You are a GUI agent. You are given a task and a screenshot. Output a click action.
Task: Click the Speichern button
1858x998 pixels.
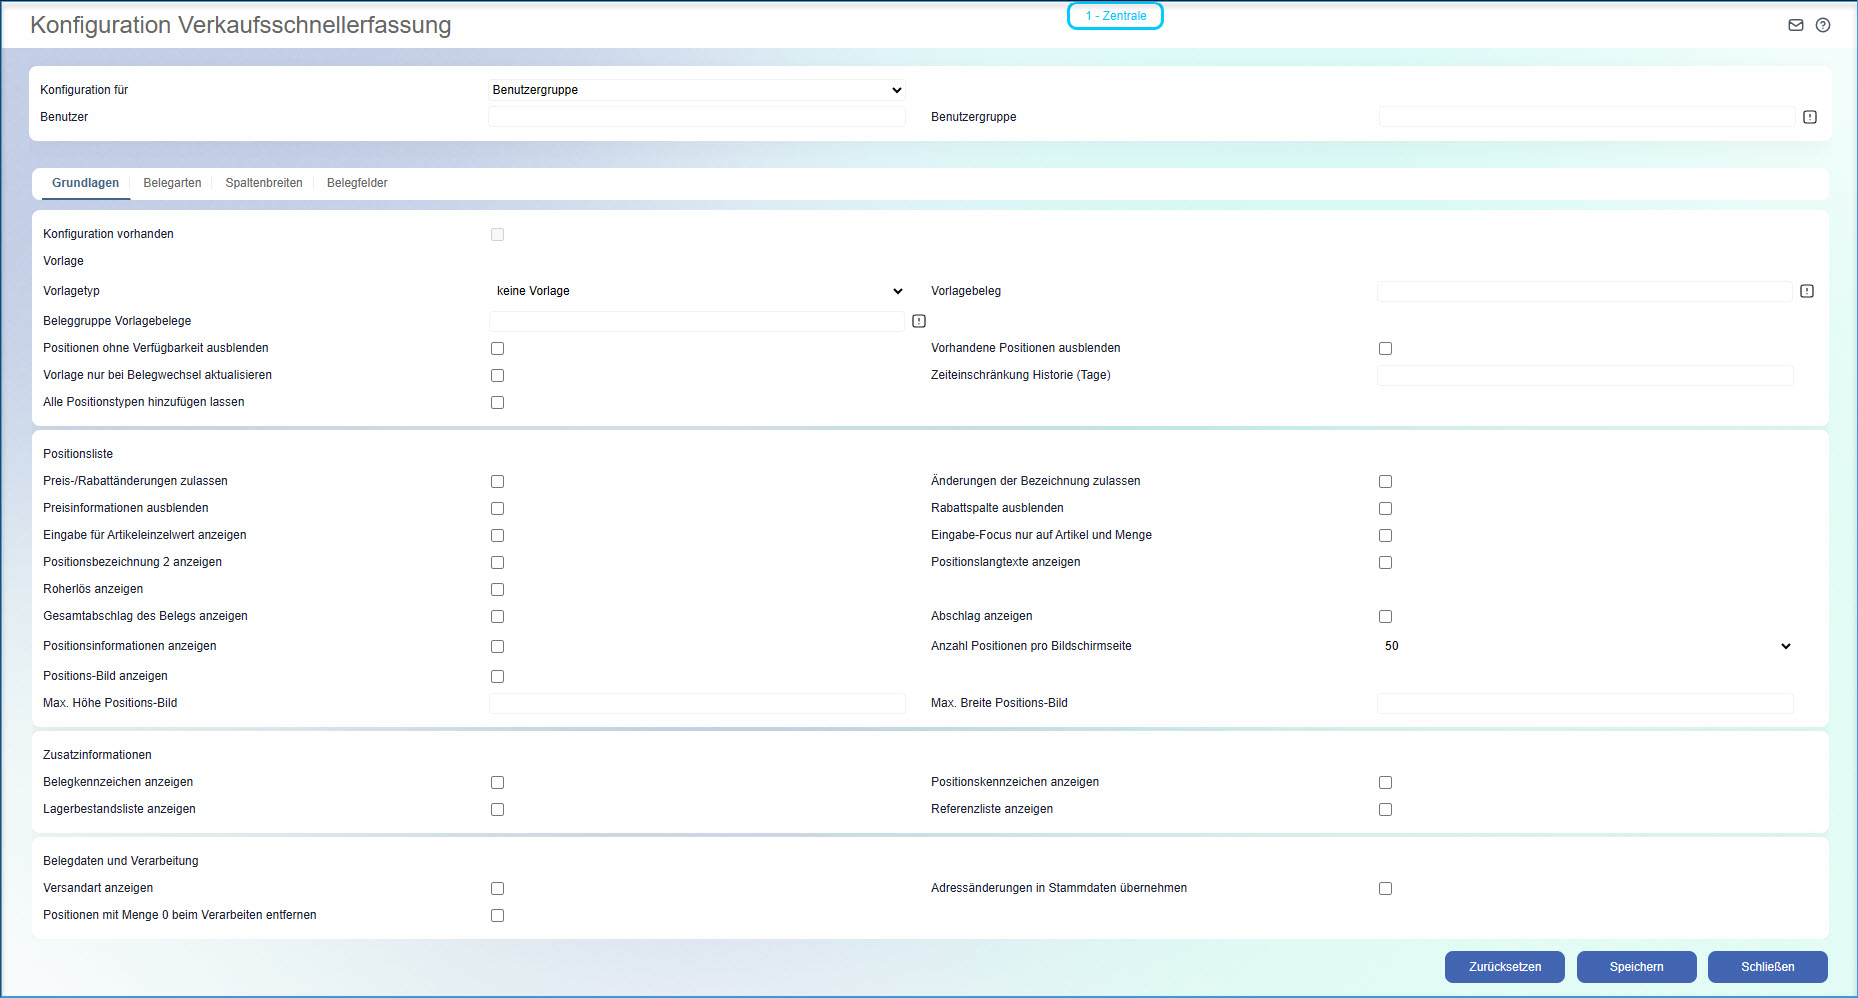tap(1636, 967)
